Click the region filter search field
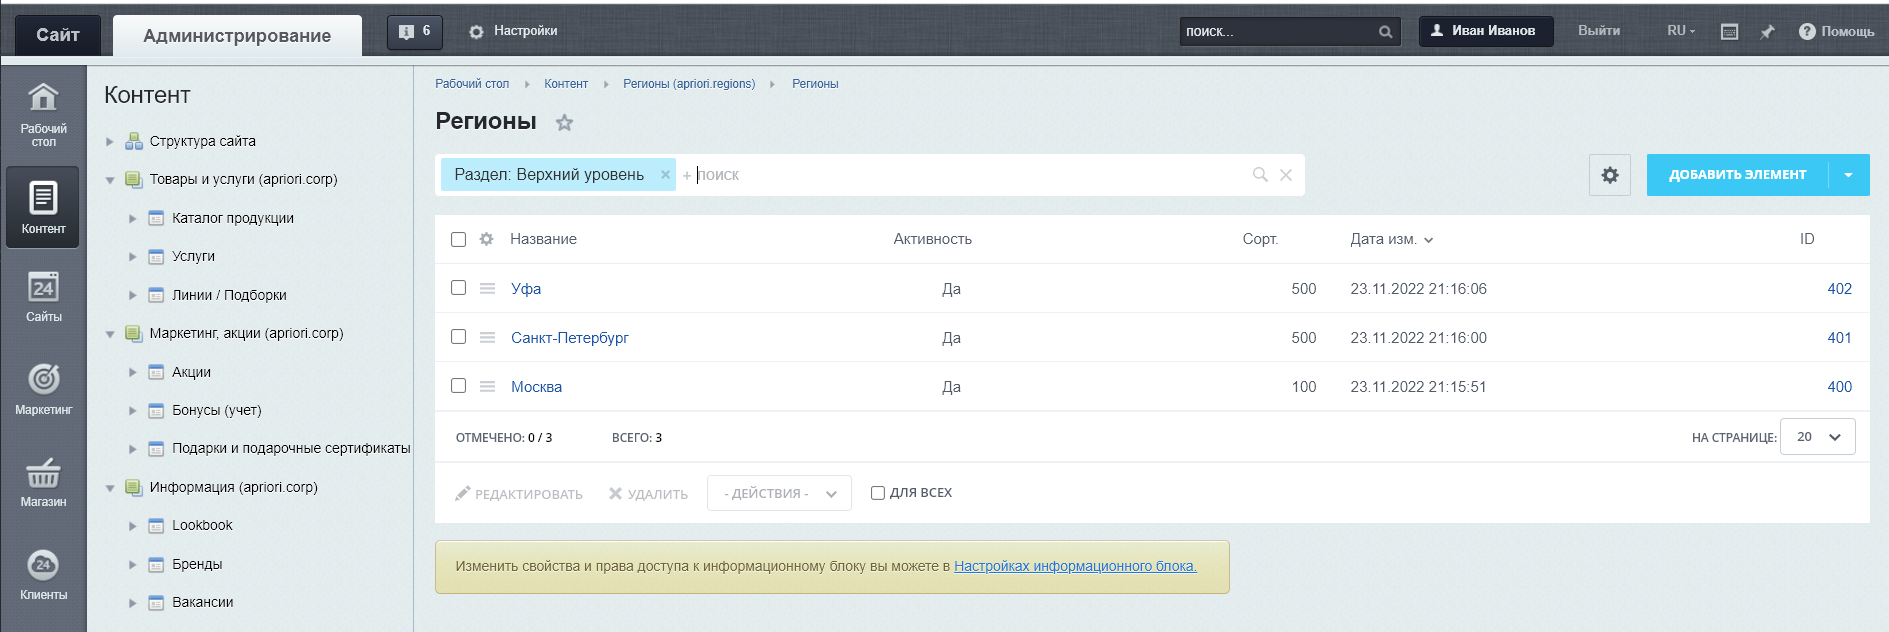 pyautogui.click(x=960, y=175)
